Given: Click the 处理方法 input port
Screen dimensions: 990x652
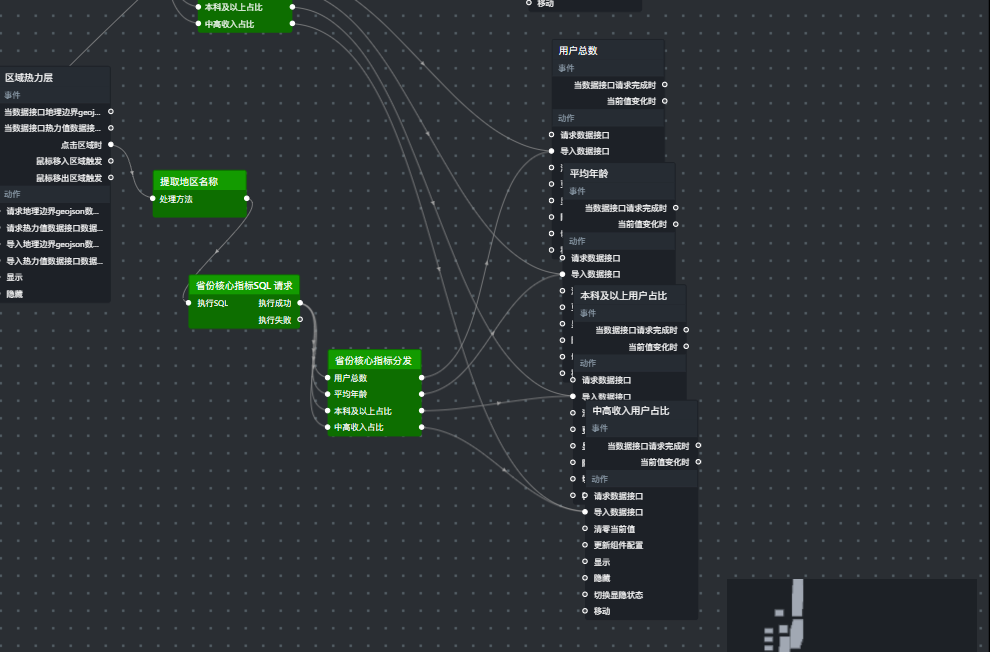Looking at the screenshot, I should tap(153, 199).
